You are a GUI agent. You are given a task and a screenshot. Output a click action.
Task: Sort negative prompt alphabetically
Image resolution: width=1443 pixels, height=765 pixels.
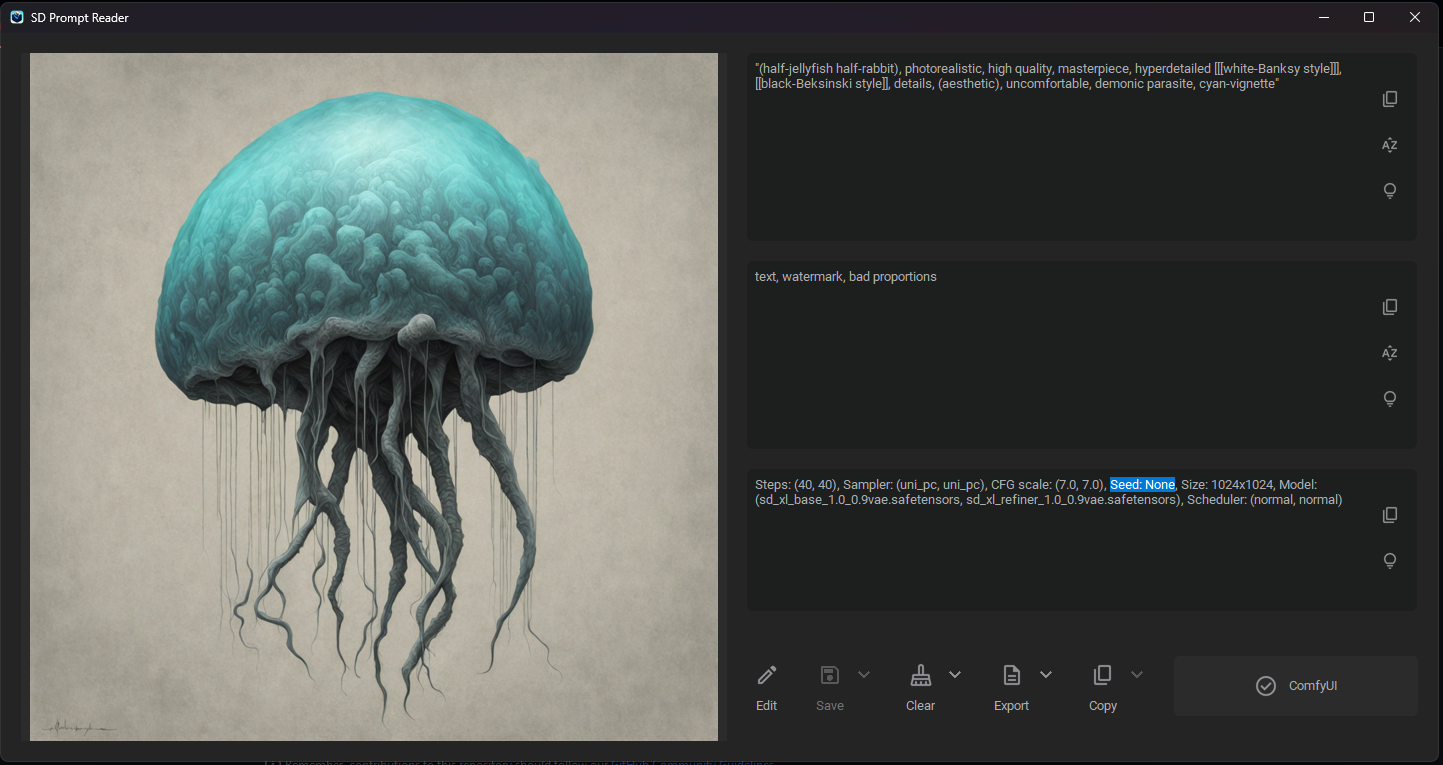[1390, 353]
